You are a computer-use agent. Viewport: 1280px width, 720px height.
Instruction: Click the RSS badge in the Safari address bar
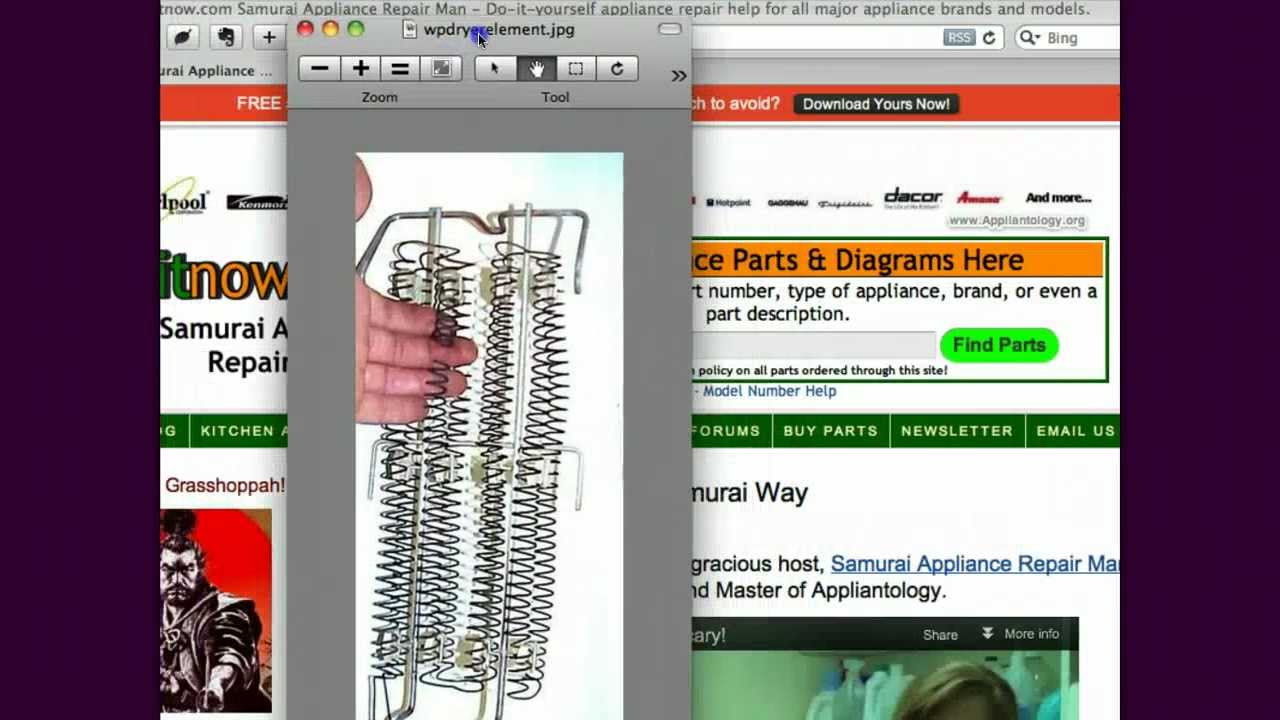tap(958, 38)
